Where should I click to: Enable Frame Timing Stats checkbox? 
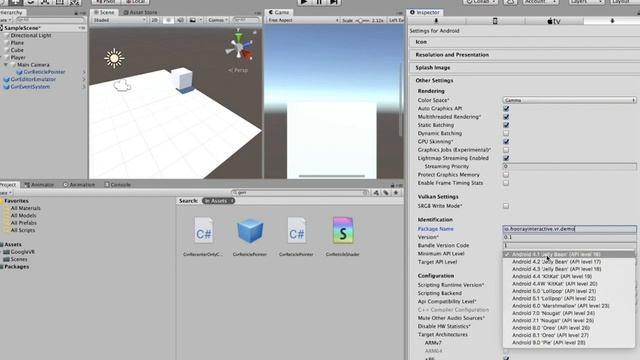click(x=506, y=183)
